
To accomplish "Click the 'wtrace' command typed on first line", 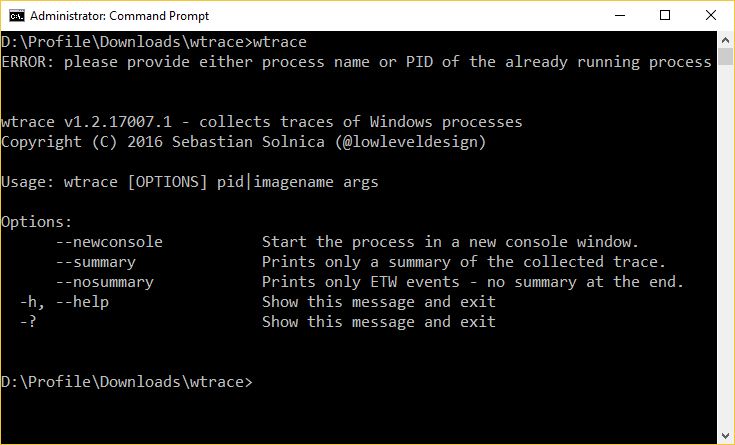I will [x=280, y=42].
